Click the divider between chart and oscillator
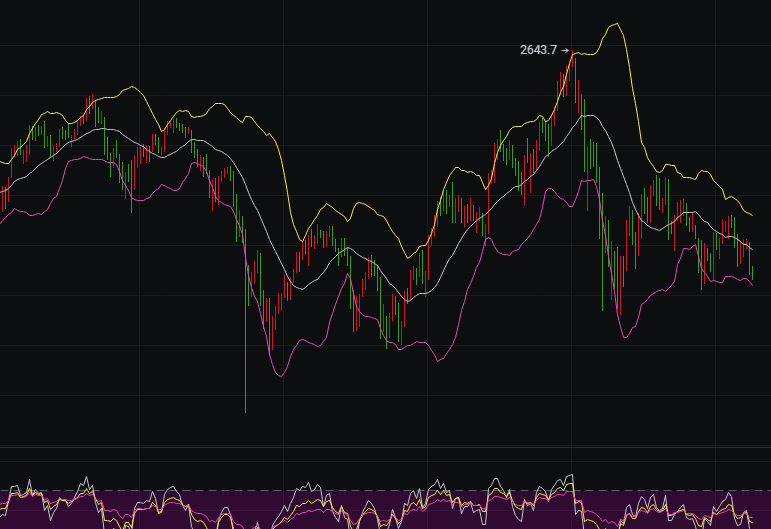Image resolution: width=771 pixels, height=529 pixels. pos(385,447)
